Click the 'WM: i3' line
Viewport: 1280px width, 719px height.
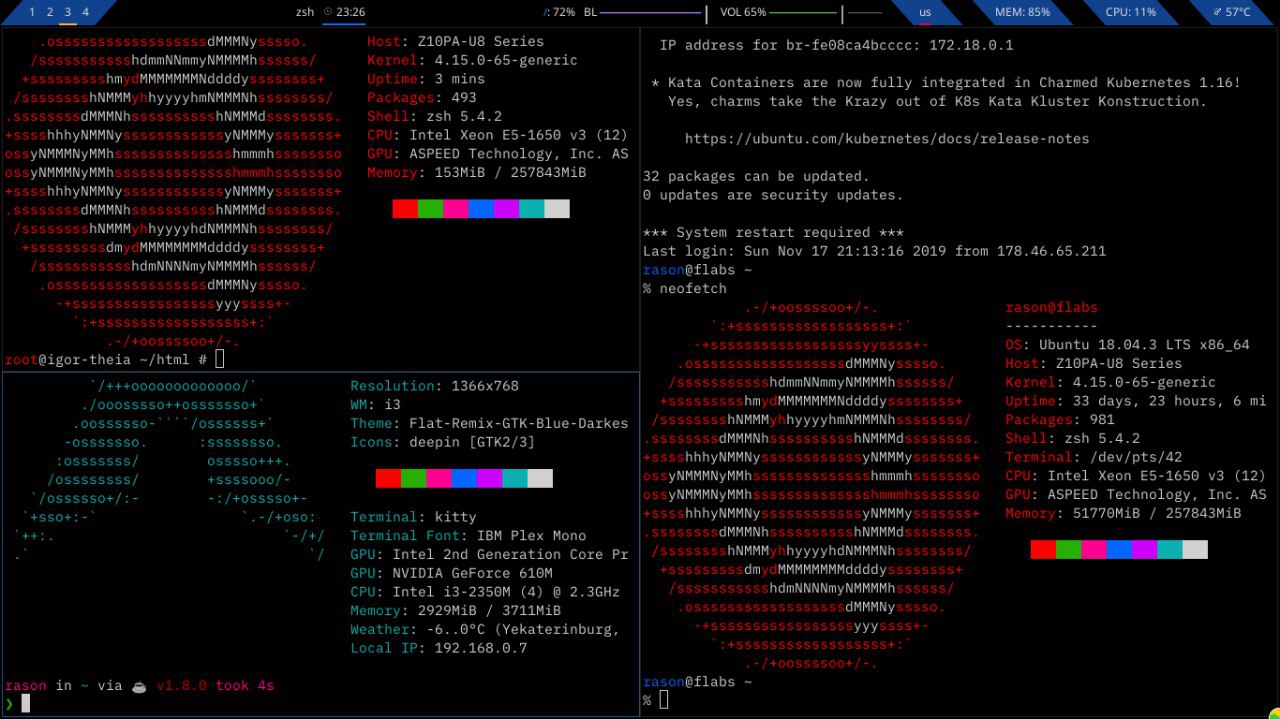(375, 405)
